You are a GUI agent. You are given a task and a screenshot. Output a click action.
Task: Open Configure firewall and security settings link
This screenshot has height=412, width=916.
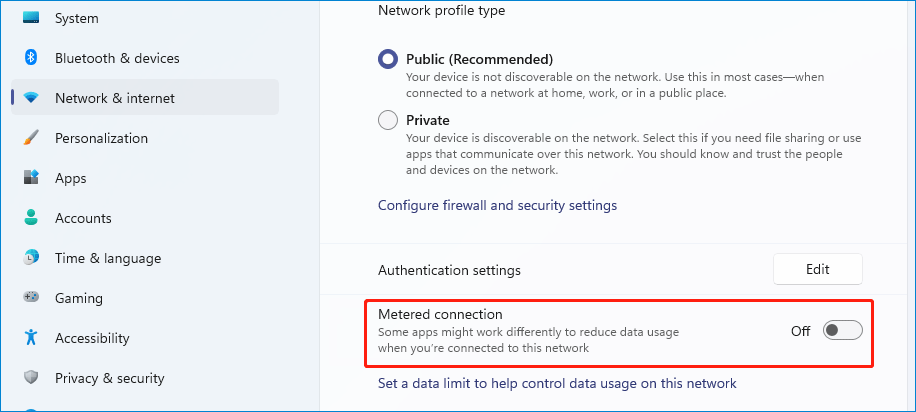pos(497,205)
